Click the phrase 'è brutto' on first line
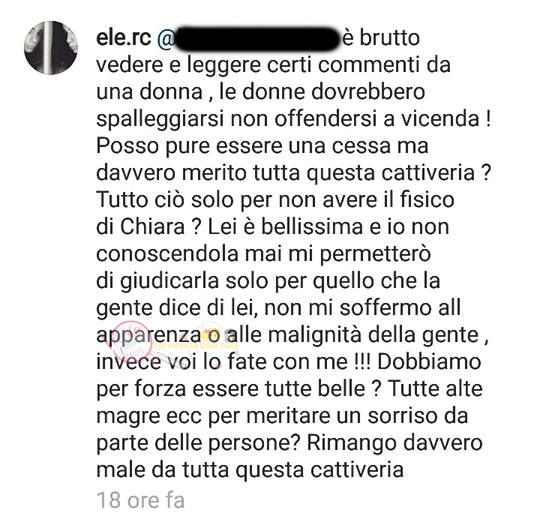Screen dimensions: 540x516 pos(381,38)
